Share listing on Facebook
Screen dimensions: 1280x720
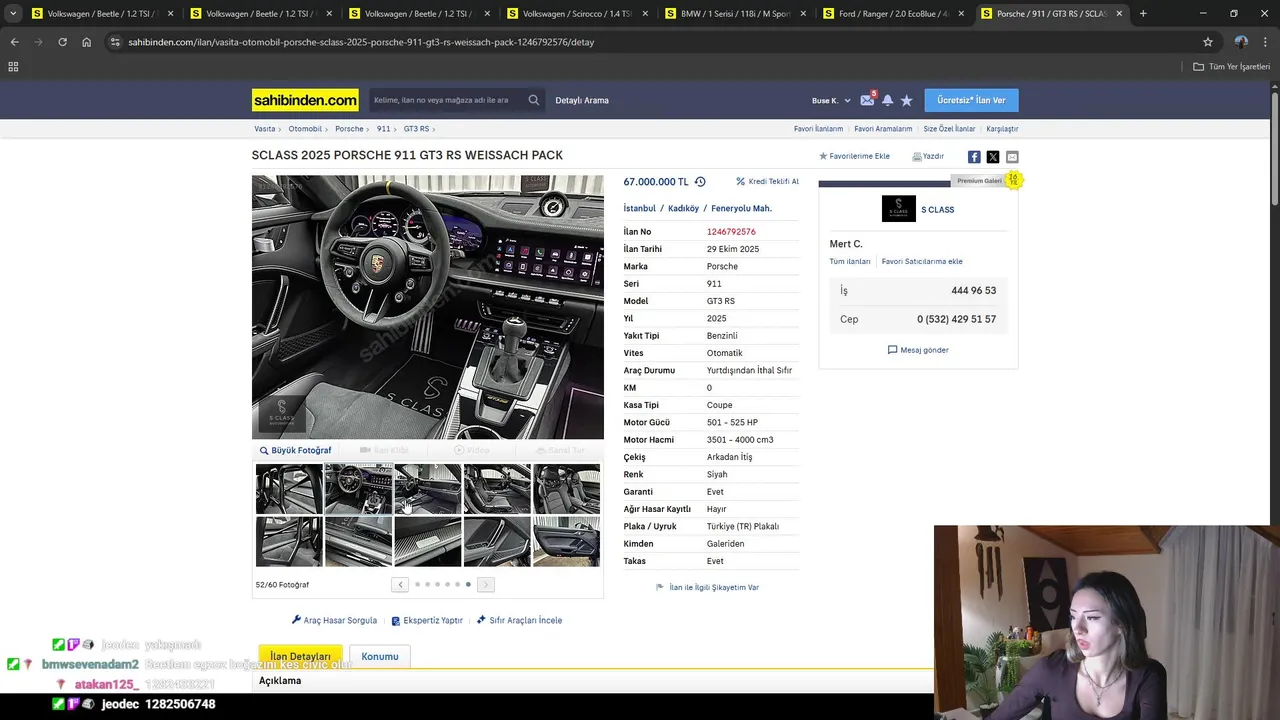tap(974, 157)
